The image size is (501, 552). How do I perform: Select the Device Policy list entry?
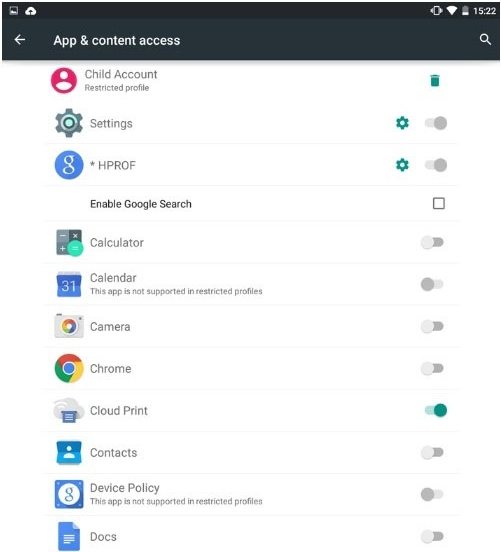[252, 494]
